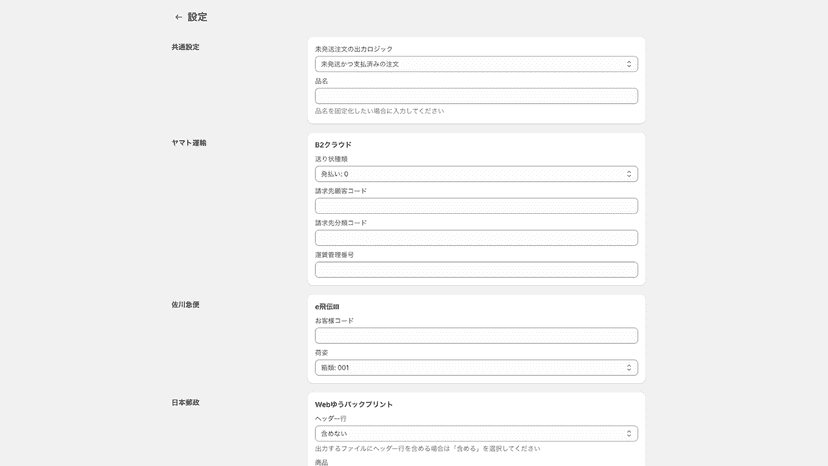This screenshot has height=466, width=828.
Task: Go back using the arrow beside 設定
Action: 178,17
